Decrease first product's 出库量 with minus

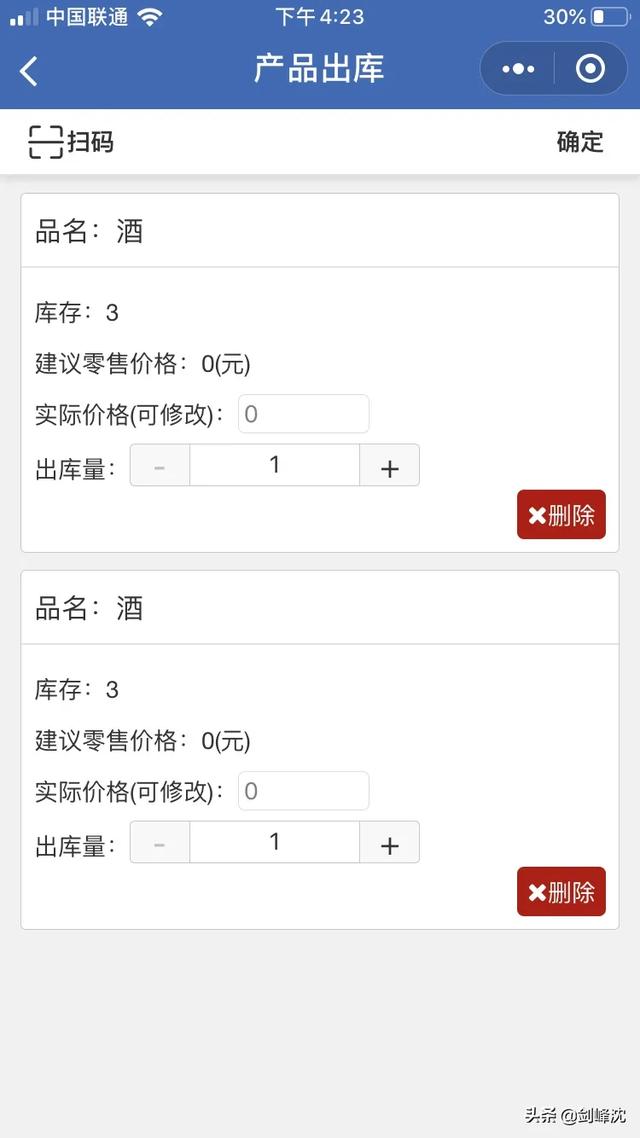160,466
